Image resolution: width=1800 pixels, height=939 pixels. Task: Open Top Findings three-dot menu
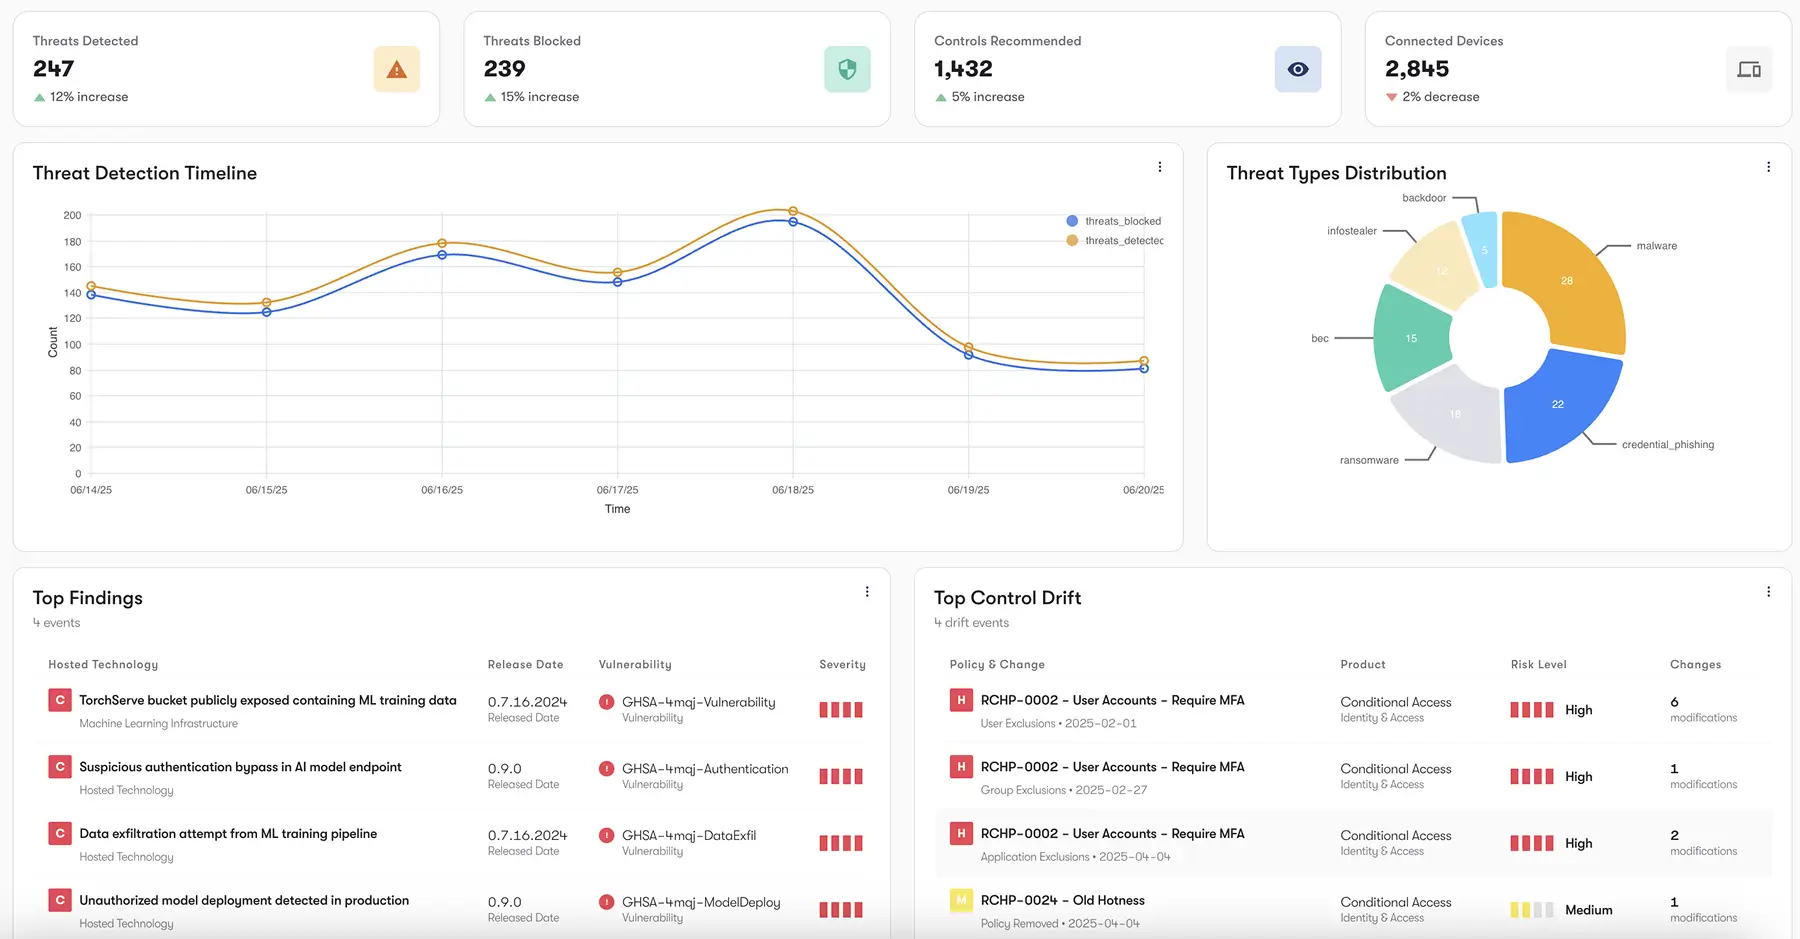pyautogui.click(x=867, y=592)
